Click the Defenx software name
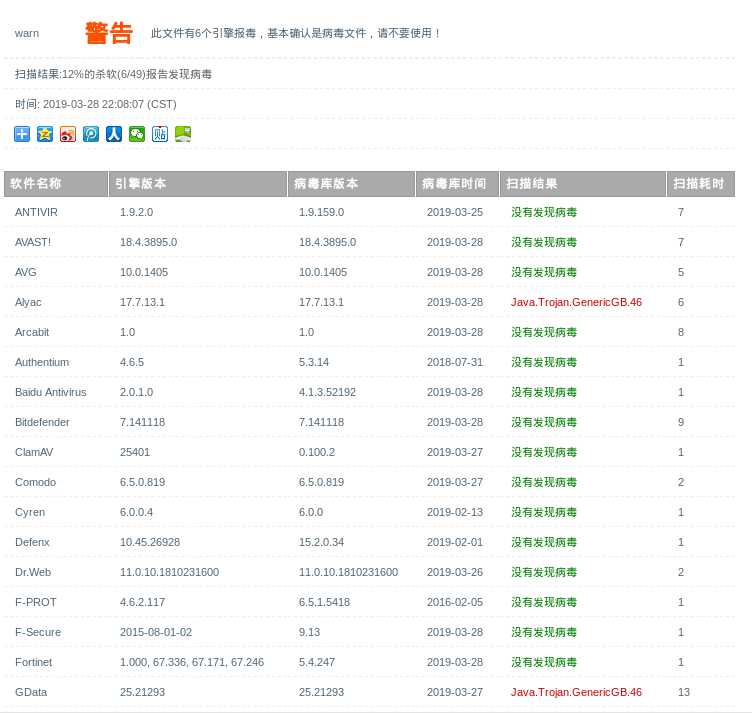Image resolution: width=752 pixels, height=713 pixels. pos(33,542)
